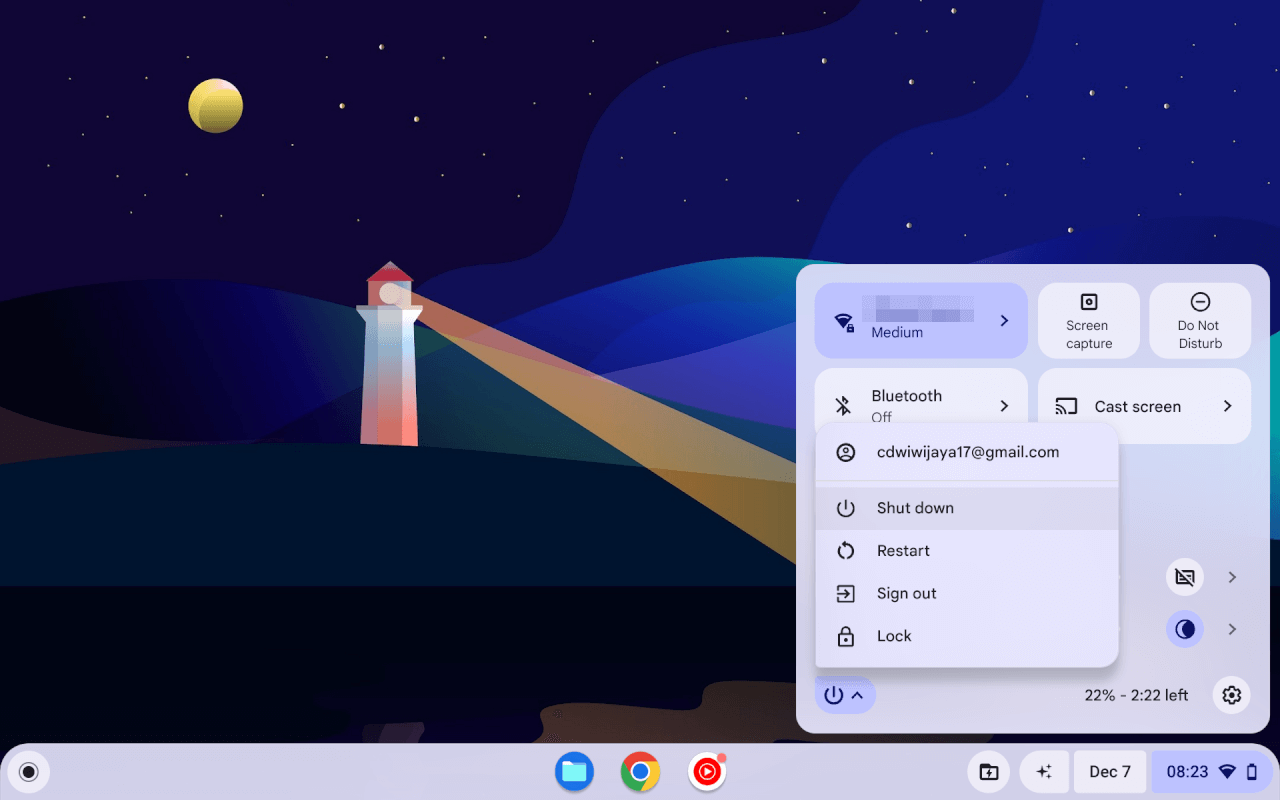This screenshot has width=1280, height=800.
Task: Click the Quick Insert sparkle icon
Action: pyautogui.click(x=1044, y=771)
